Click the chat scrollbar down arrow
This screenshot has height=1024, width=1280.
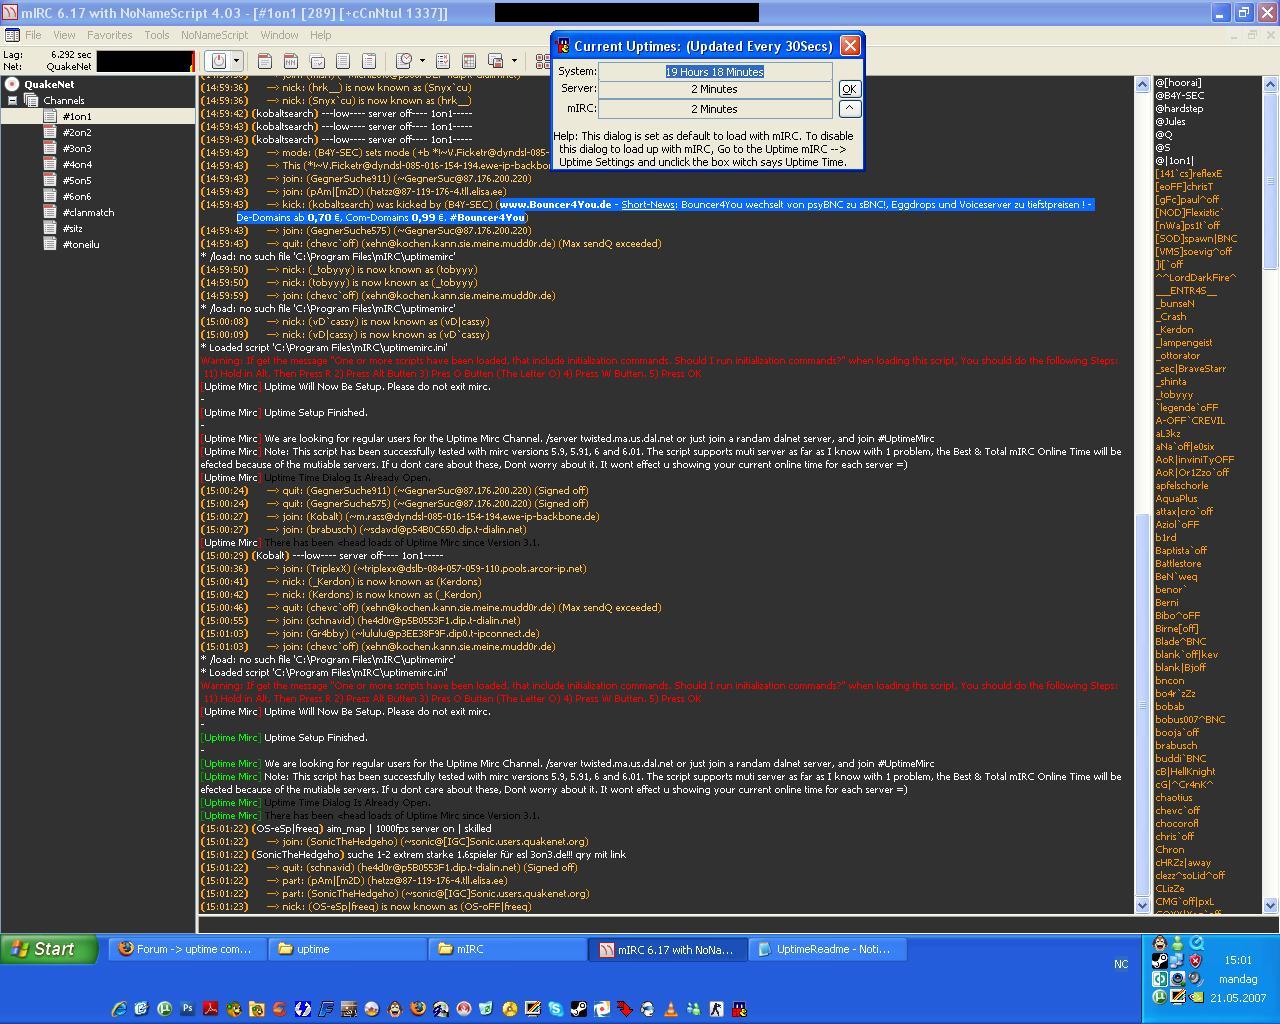coord(1142,905)
